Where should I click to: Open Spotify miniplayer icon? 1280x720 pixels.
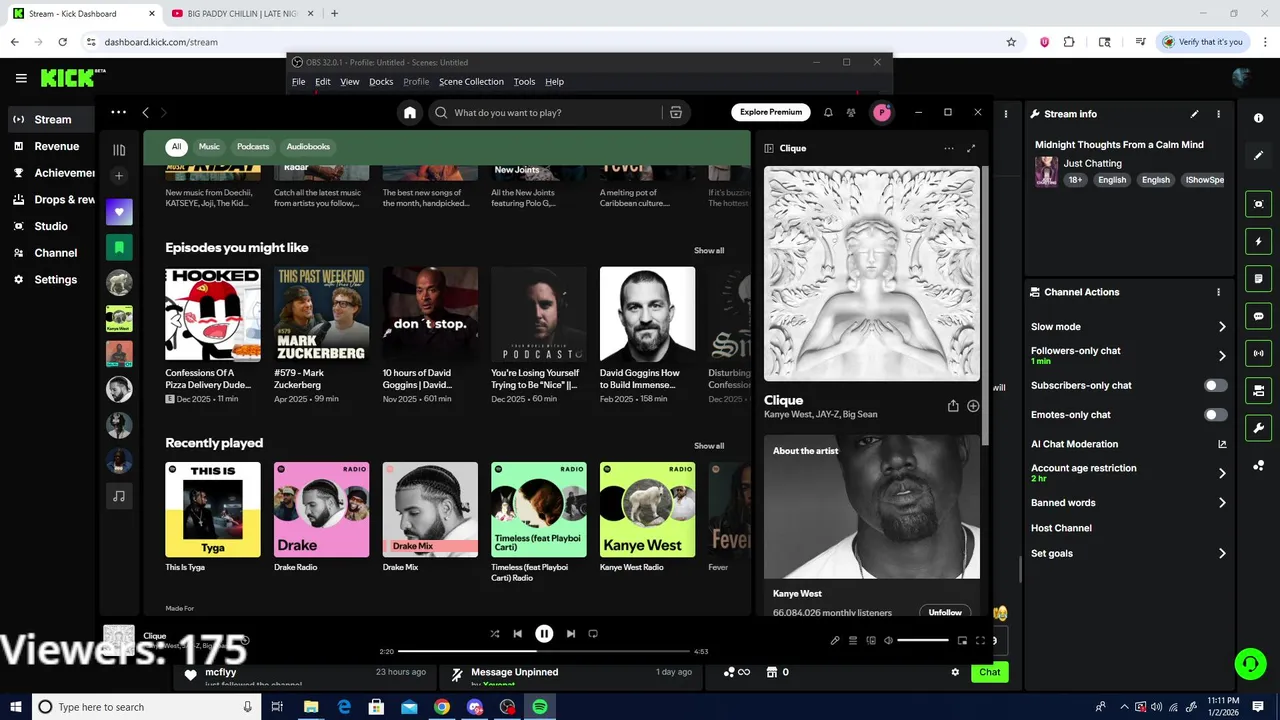(962, 641)
